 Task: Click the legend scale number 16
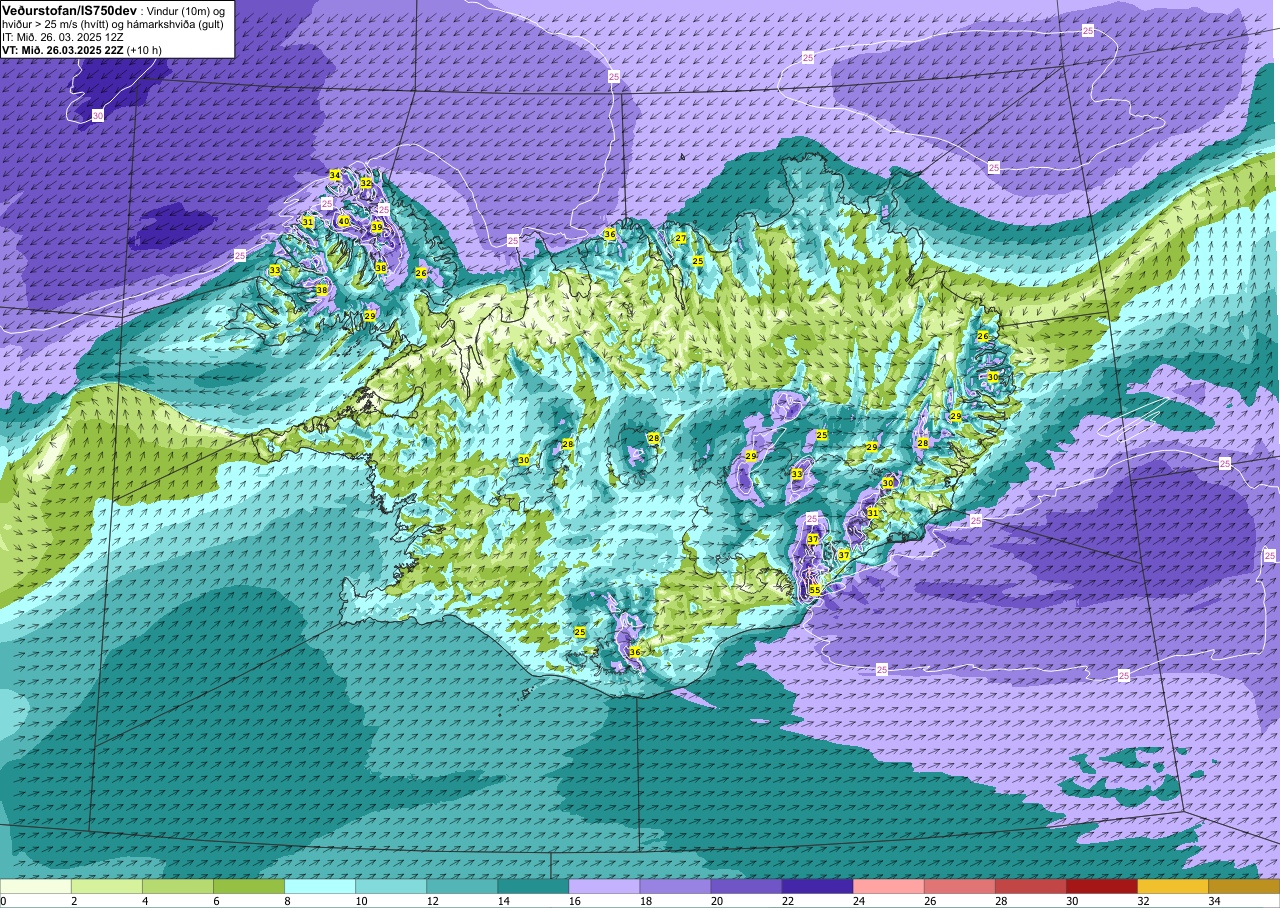tap(574, 901)
